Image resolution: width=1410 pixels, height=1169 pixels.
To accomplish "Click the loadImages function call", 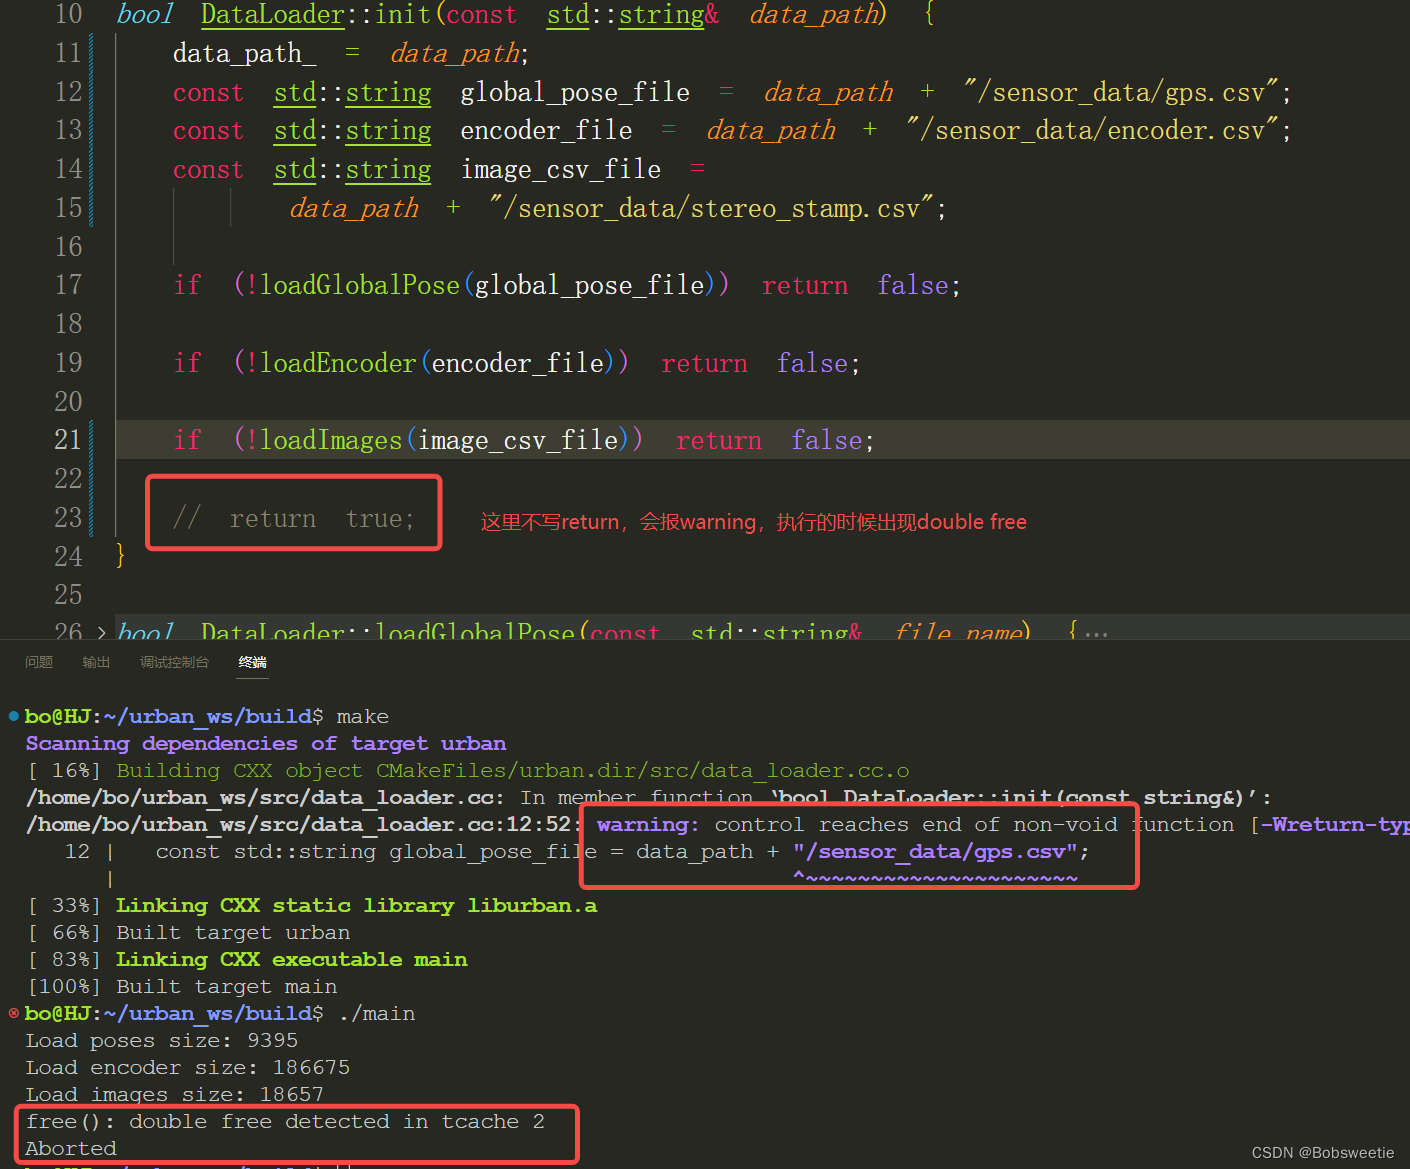I will (331, 440).
